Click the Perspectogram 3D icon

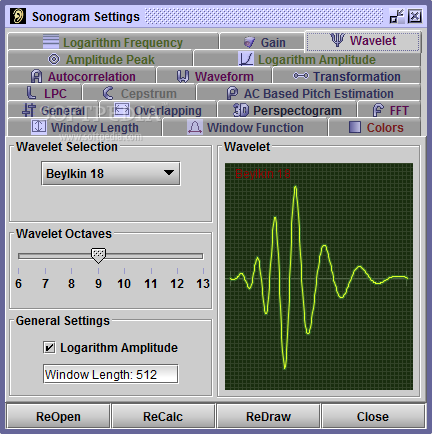[x=241, y=110]
